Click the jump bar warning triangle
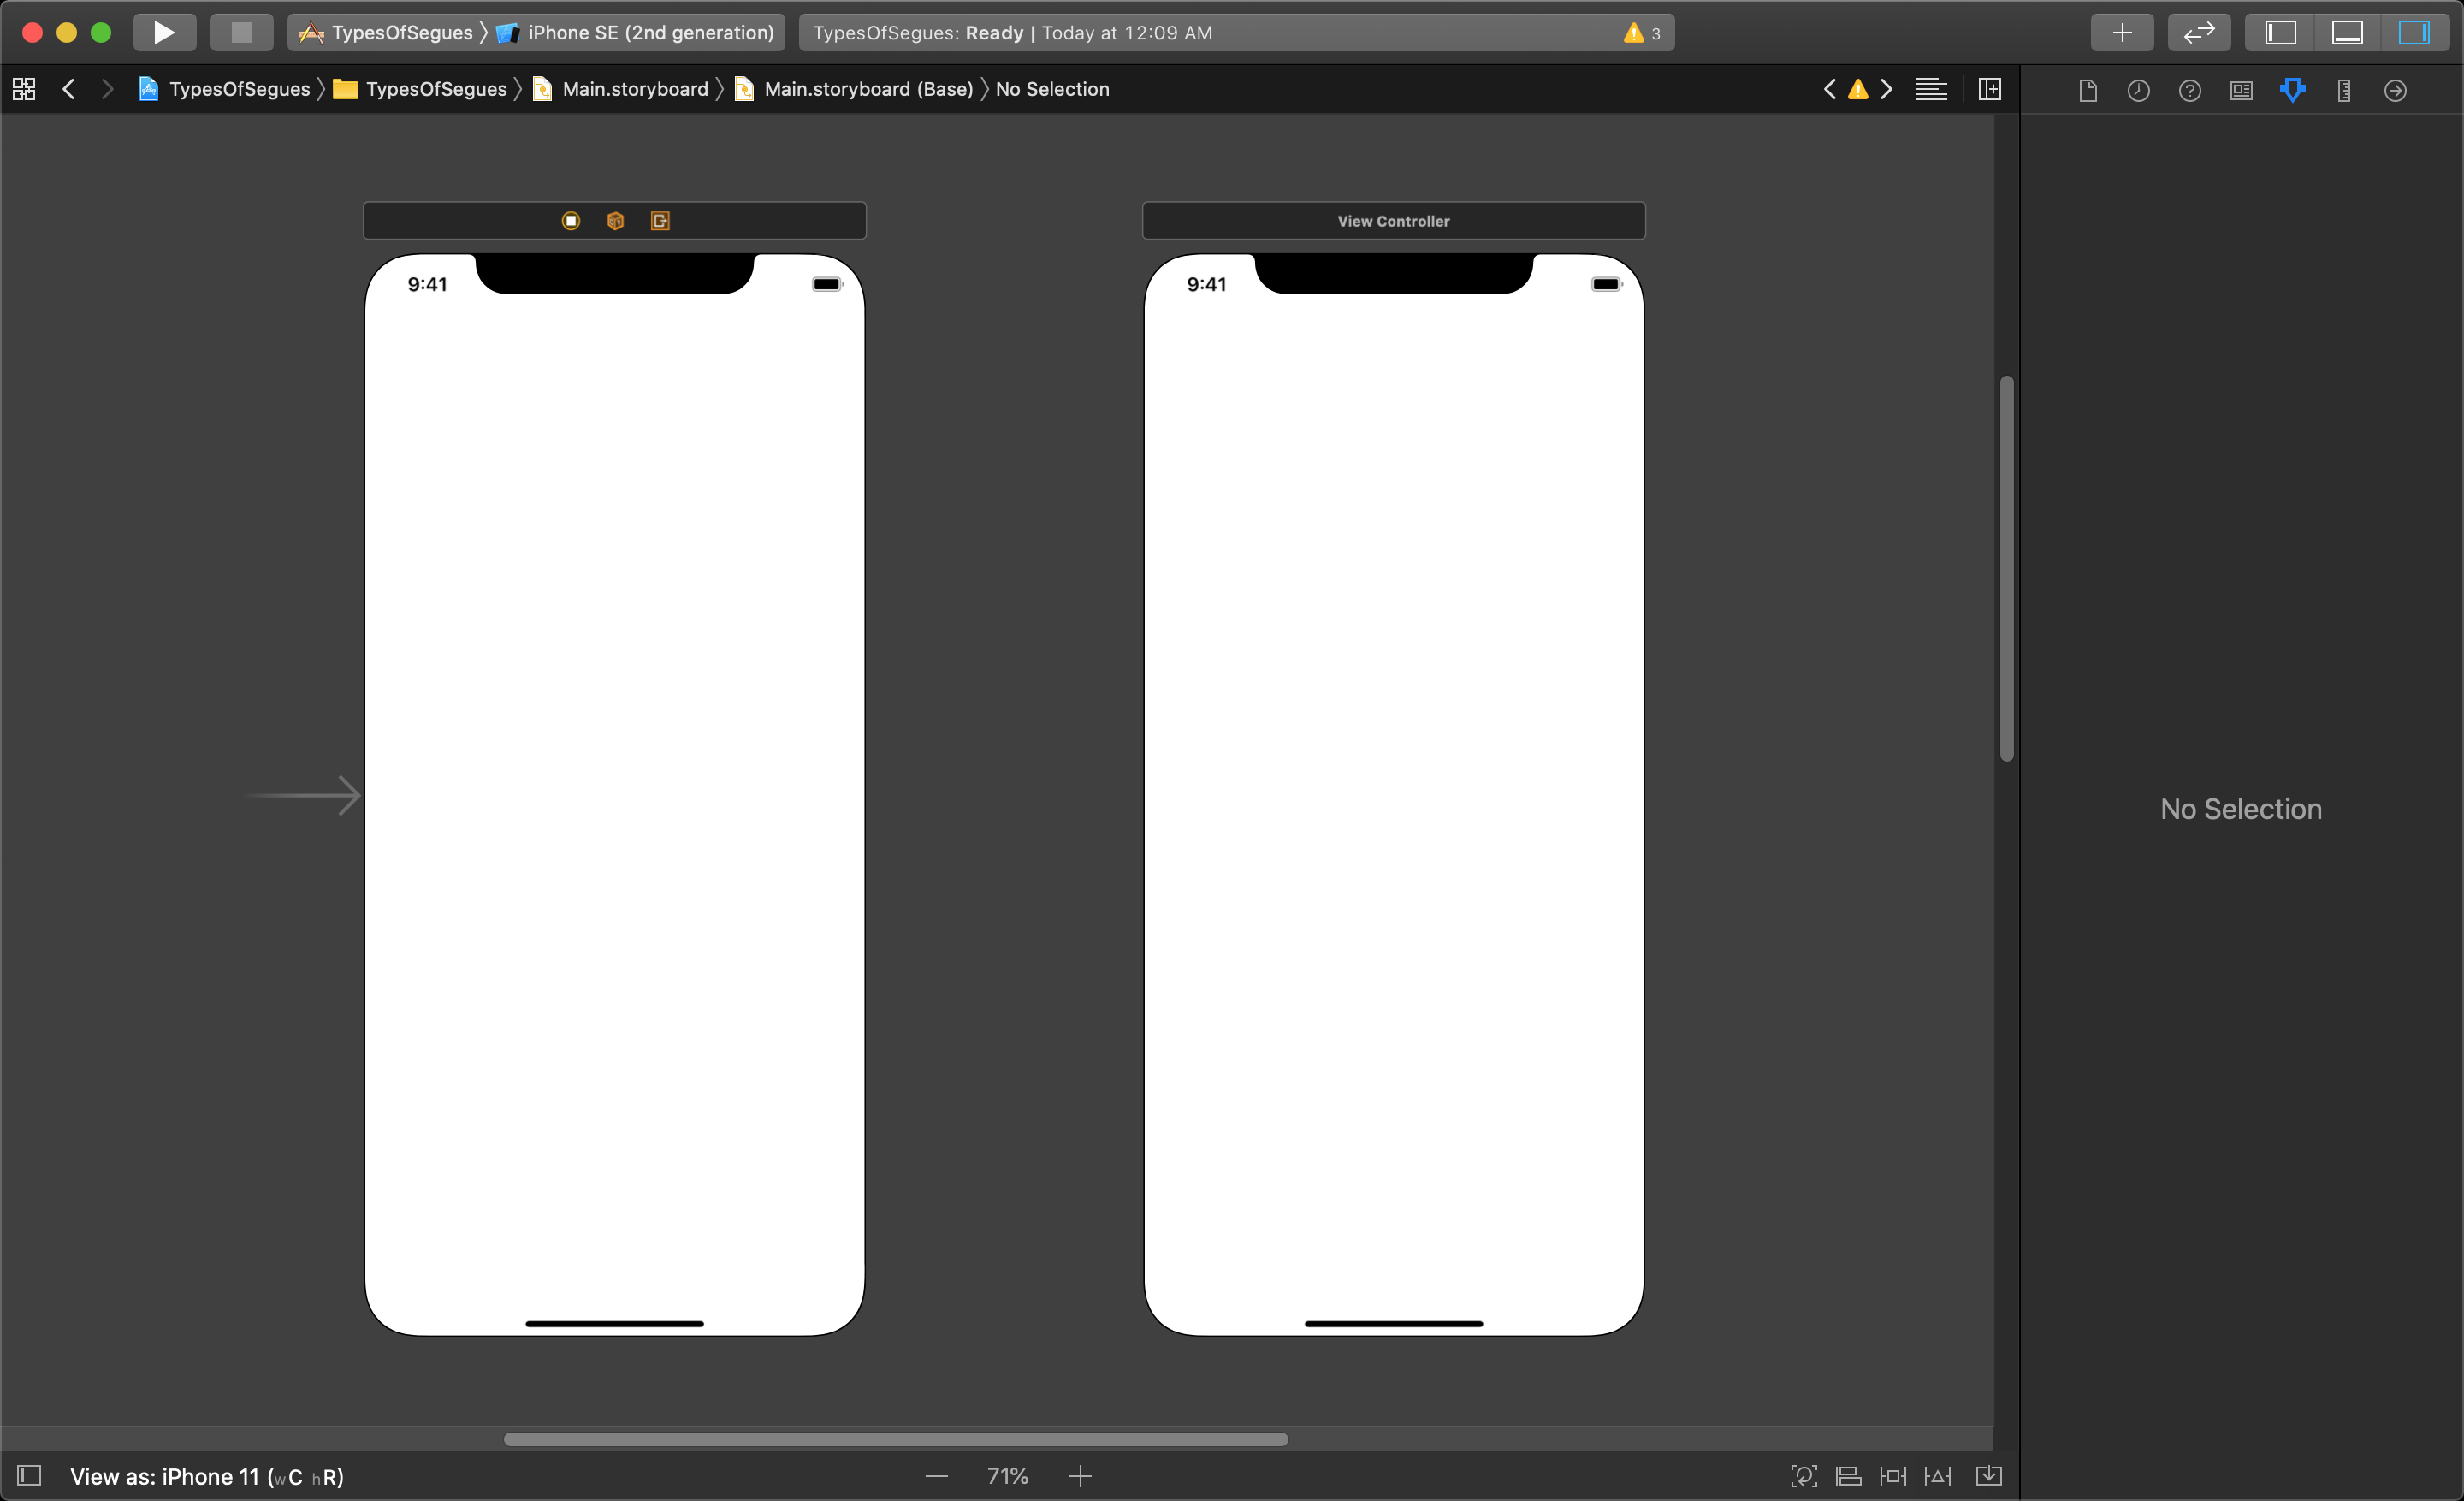Image resolution: width=2464 pixels, height=1501 pixels. pyautogui.click(x=1858, y=89)
